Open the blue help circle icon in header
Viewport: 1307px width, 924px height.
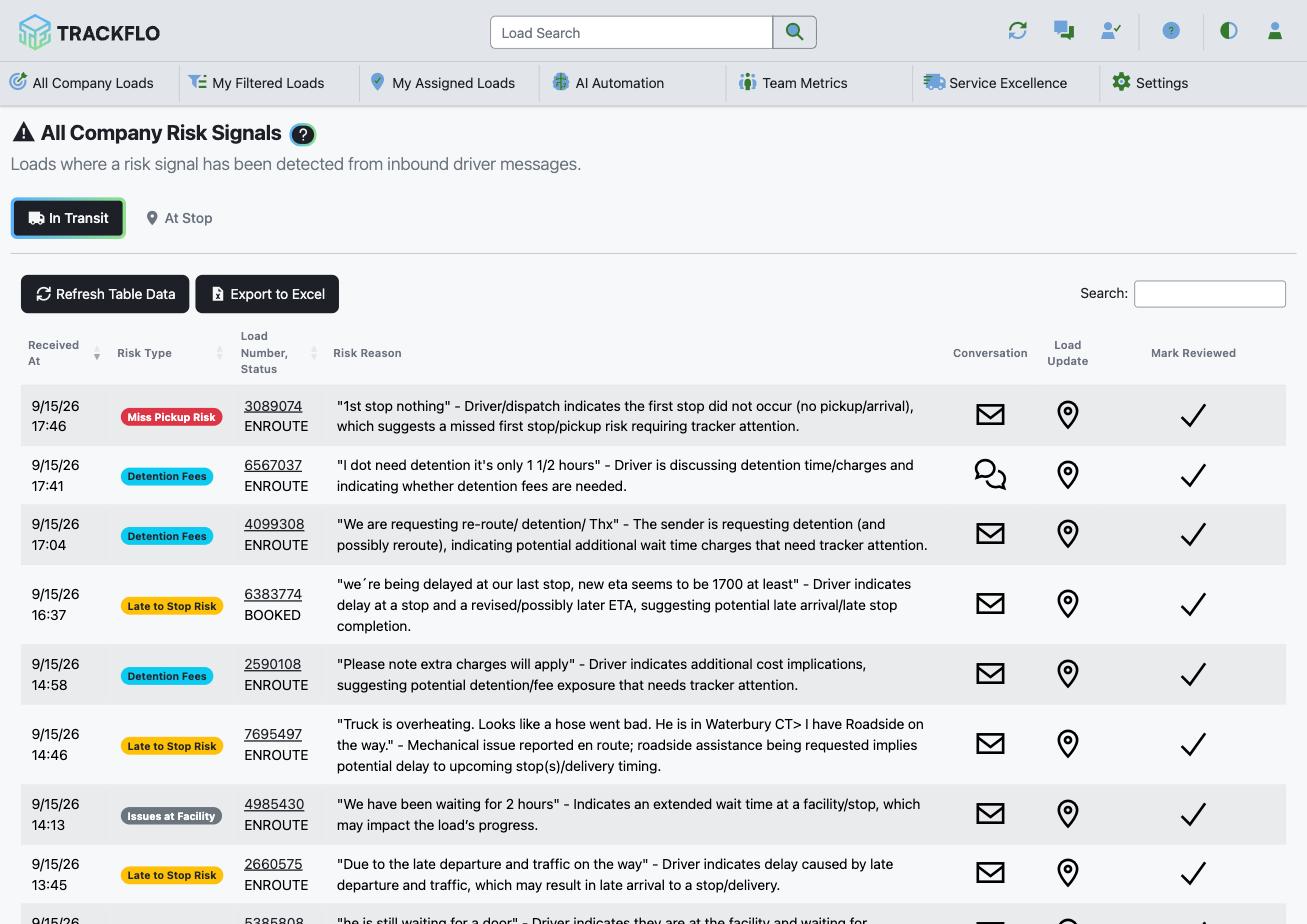pyautogui.click(x=1171, y=31)
